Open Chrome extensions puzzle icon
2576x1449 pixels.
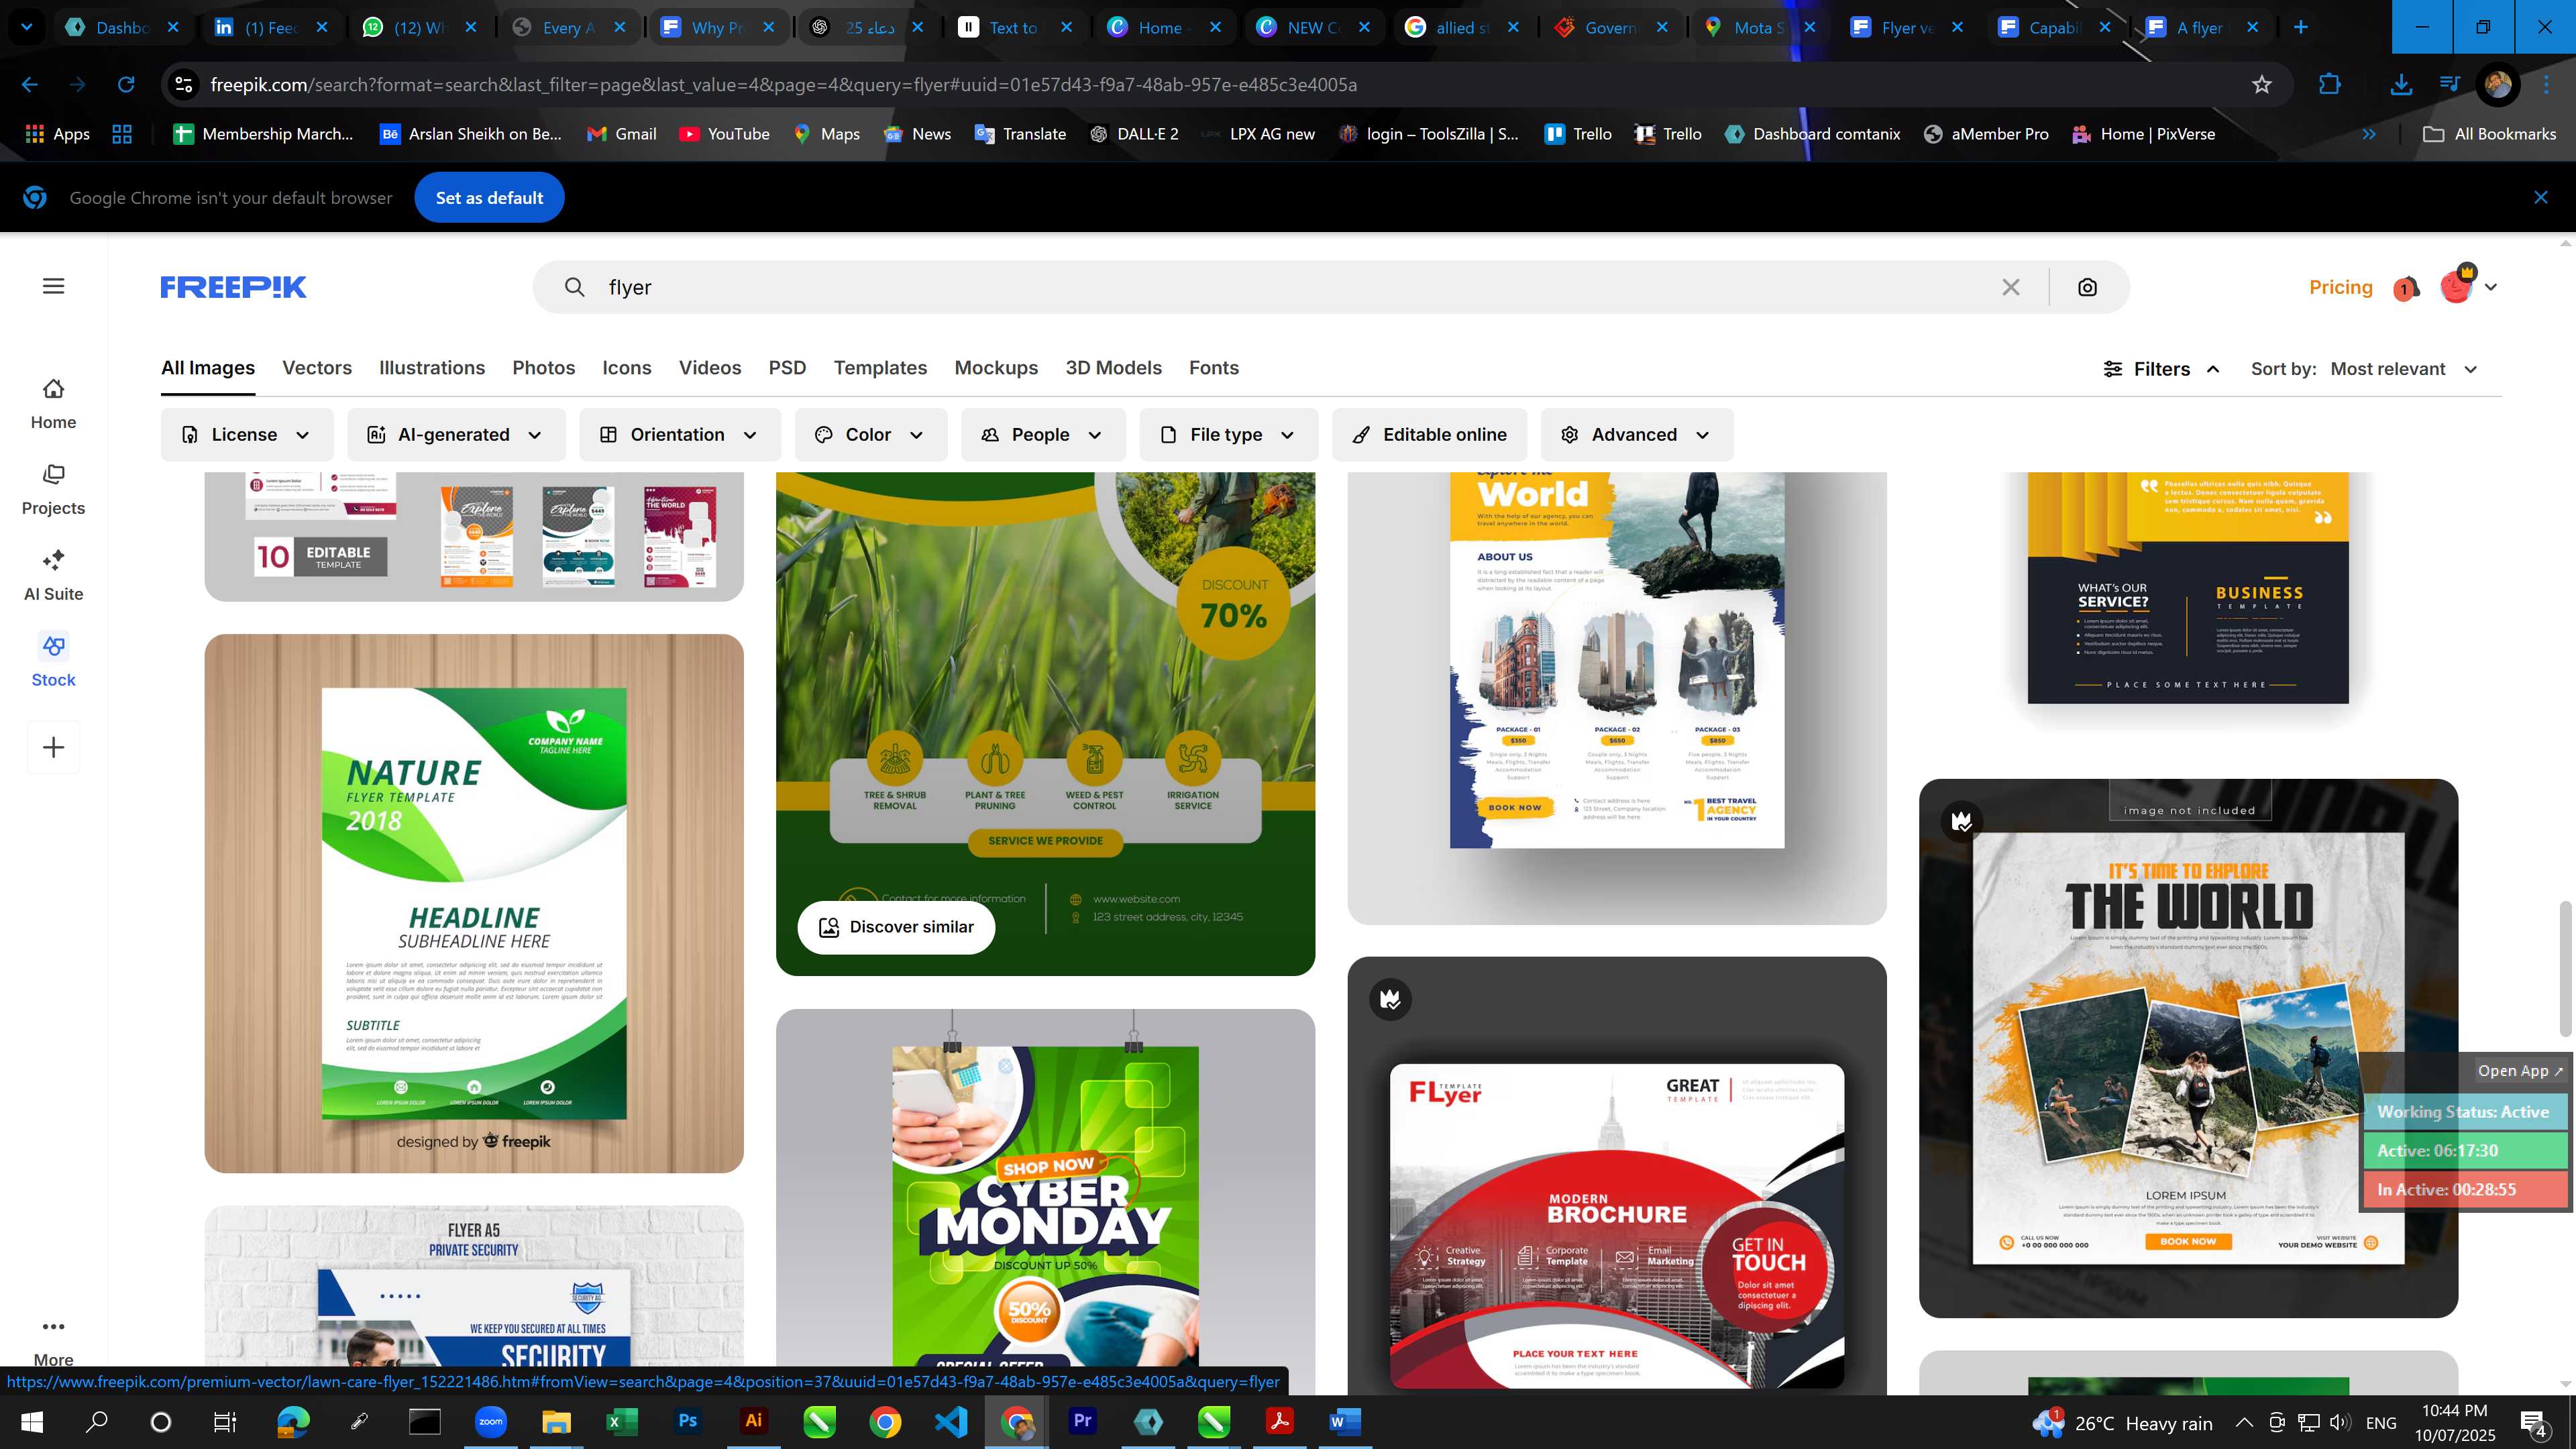coord(2329,85)
